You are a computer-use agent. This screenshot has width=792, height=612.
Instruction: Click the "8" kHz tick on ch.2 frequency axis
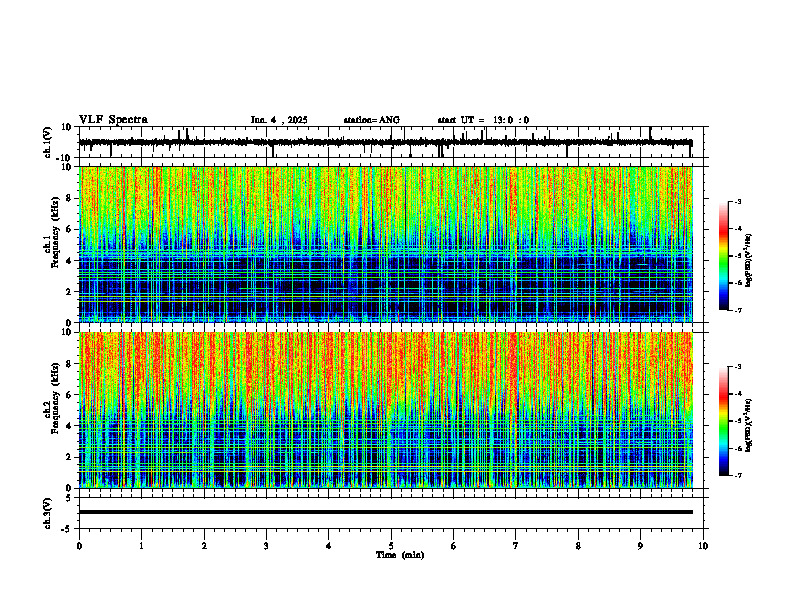[69, 364]
